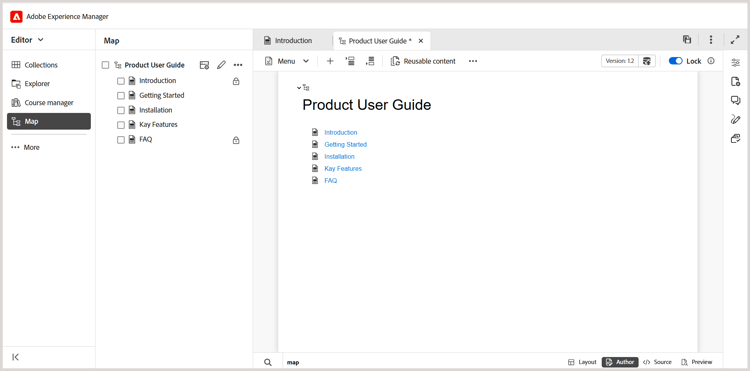Expand the Menu dropdown in toolbar
This screenshot has width=750, height=371.
287,61
